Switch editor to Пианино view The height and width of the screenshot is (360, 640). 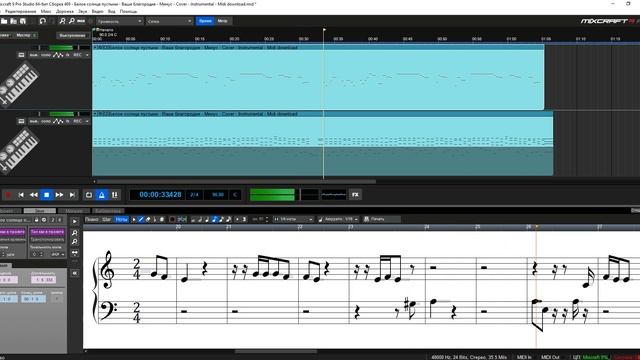pos(92,220)
